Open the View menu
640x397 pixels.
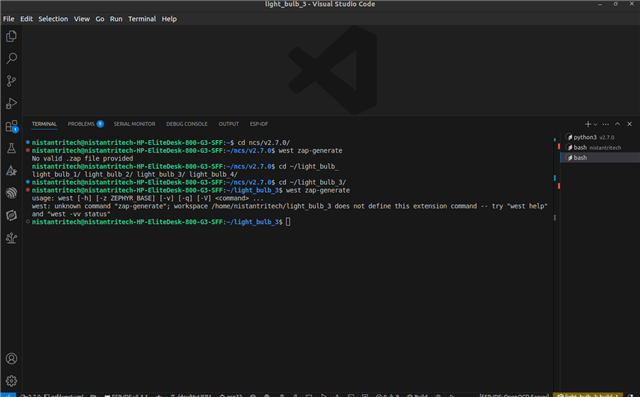tap(82, 19)
